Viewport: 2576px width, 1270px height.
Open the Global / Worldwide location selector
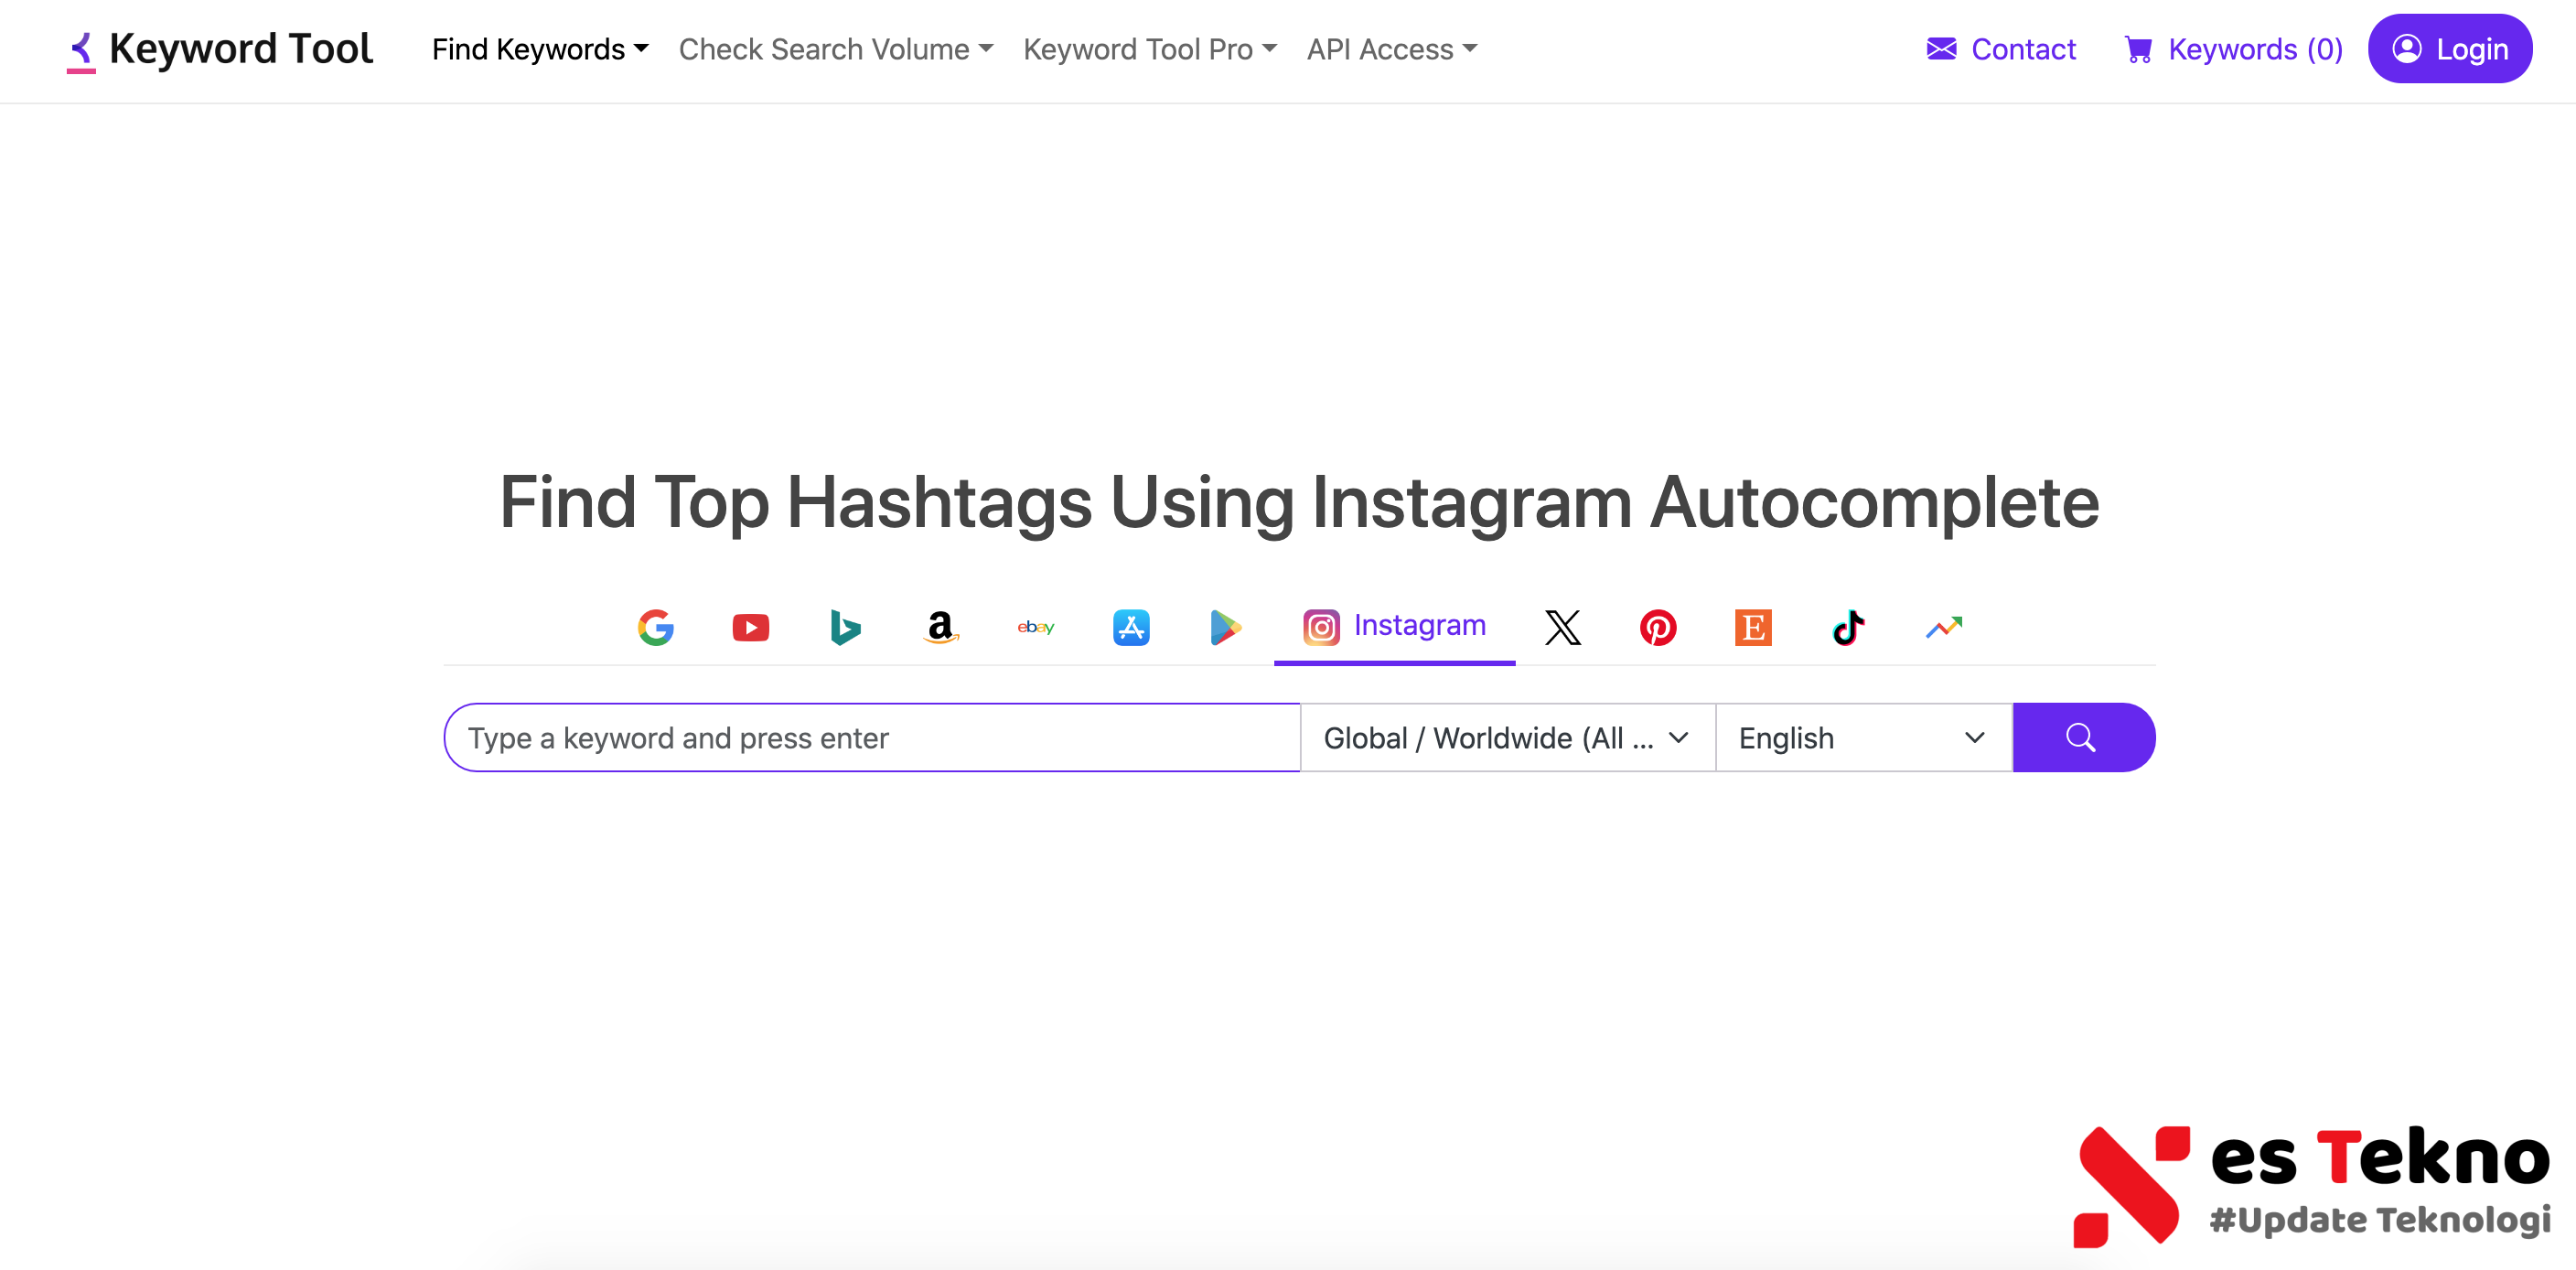(1506, 738)
